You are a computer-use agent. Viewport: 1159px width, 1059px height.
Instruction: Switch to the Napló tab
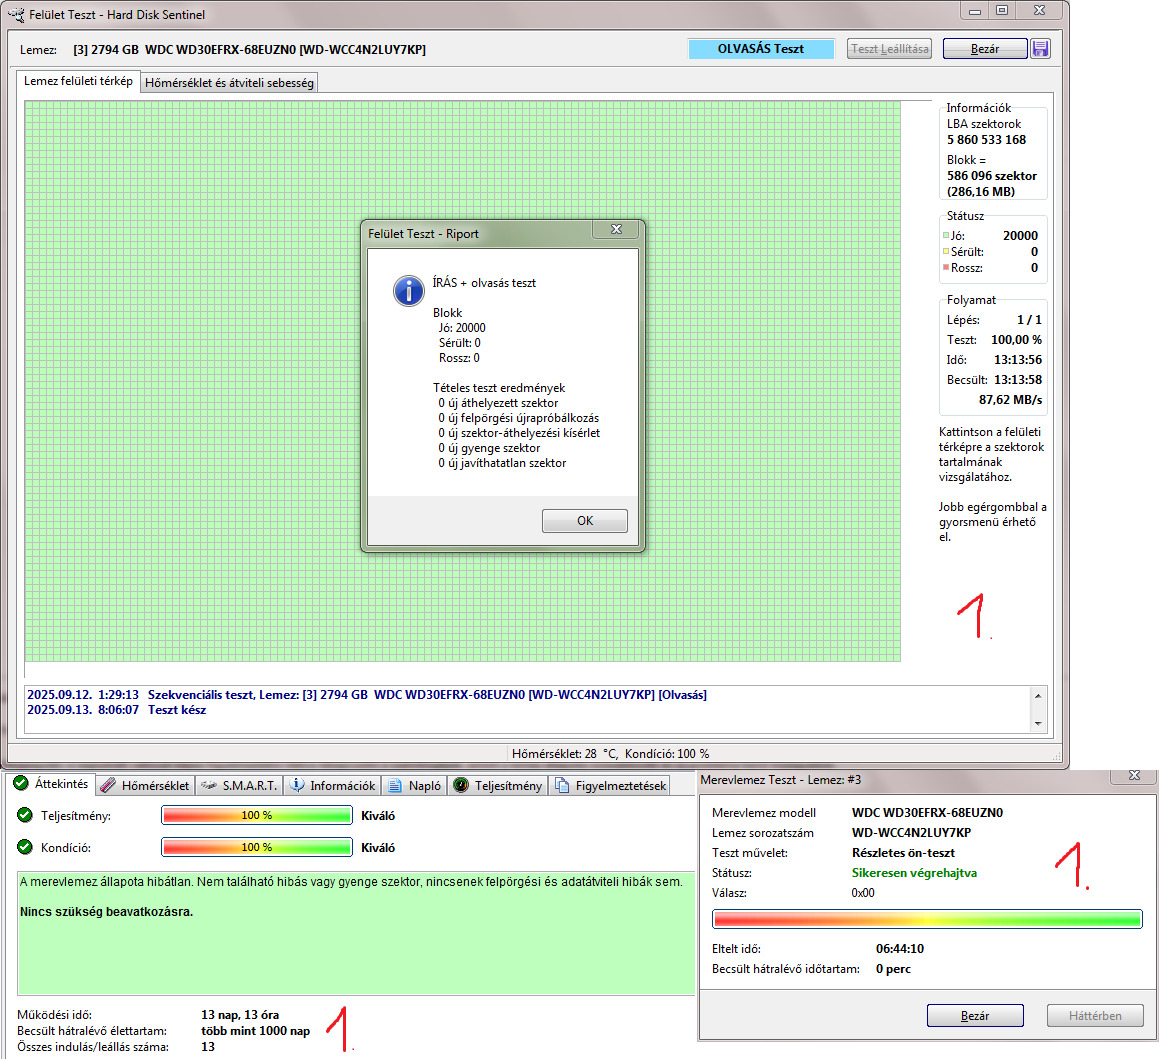[x=415, y=786]
